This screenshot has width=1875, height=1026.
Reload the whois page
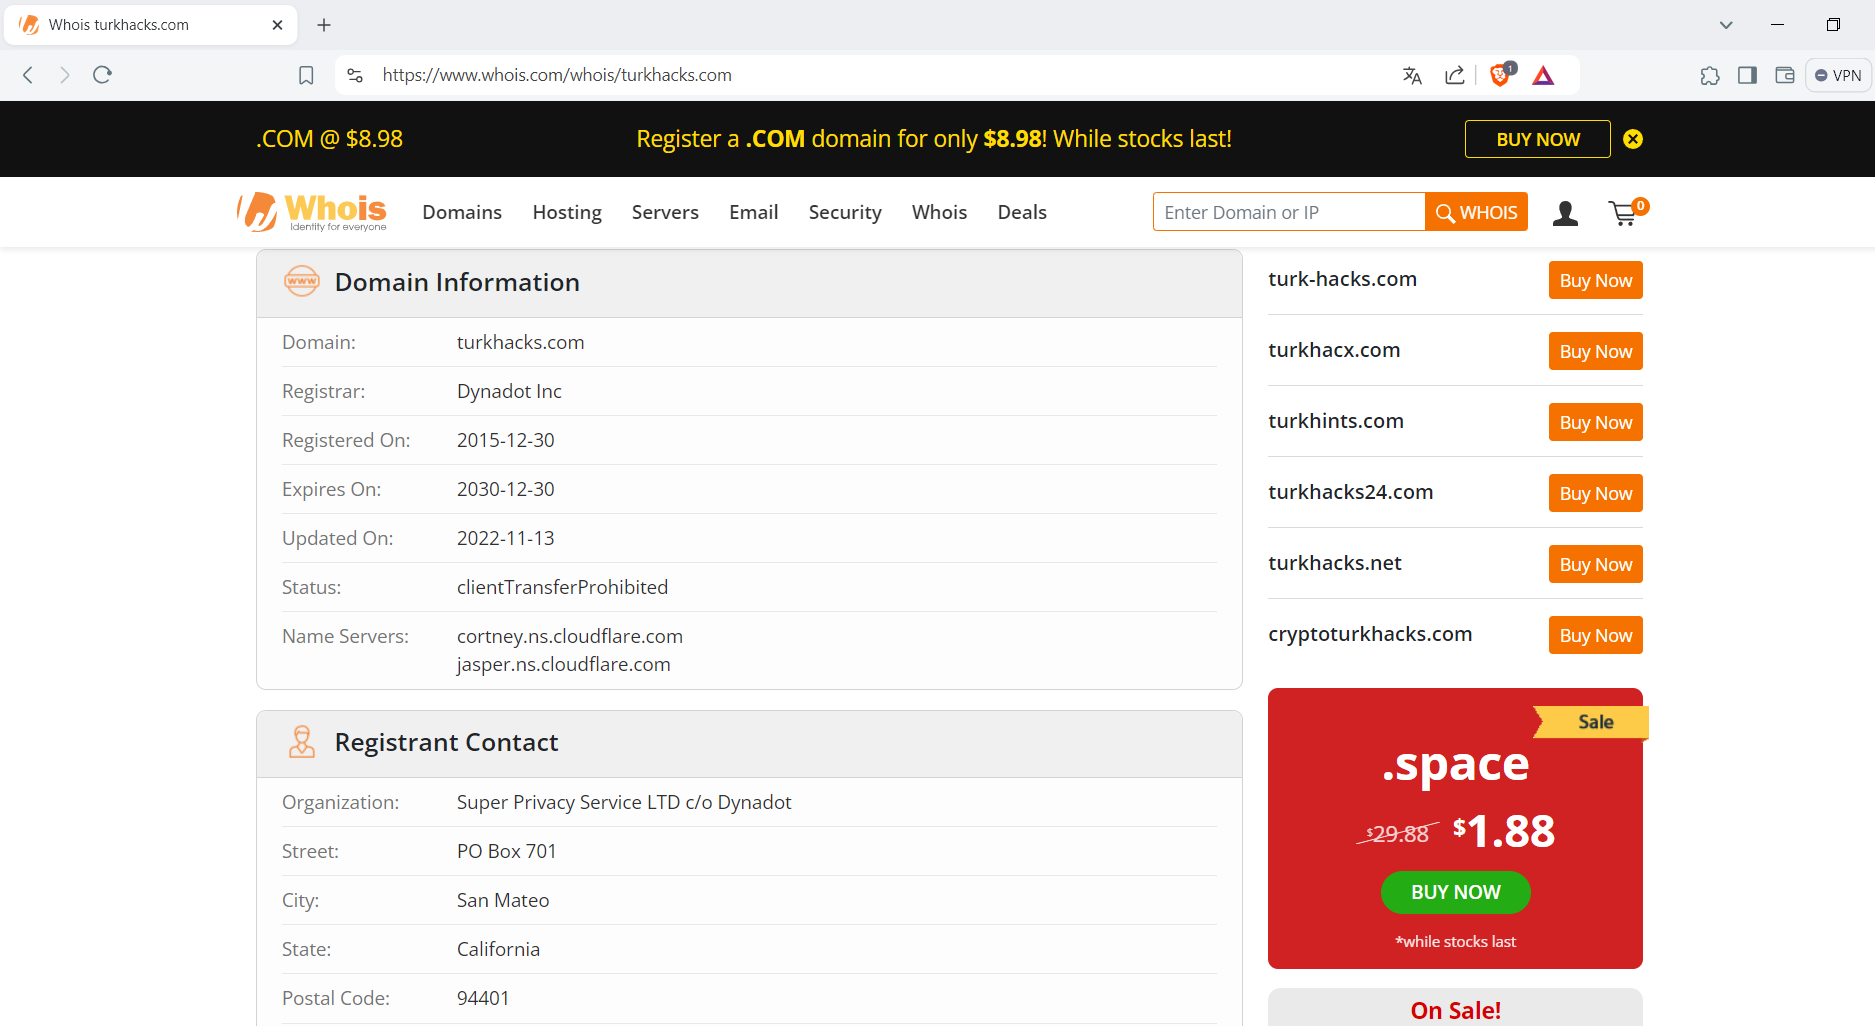[x=102, y=75]
